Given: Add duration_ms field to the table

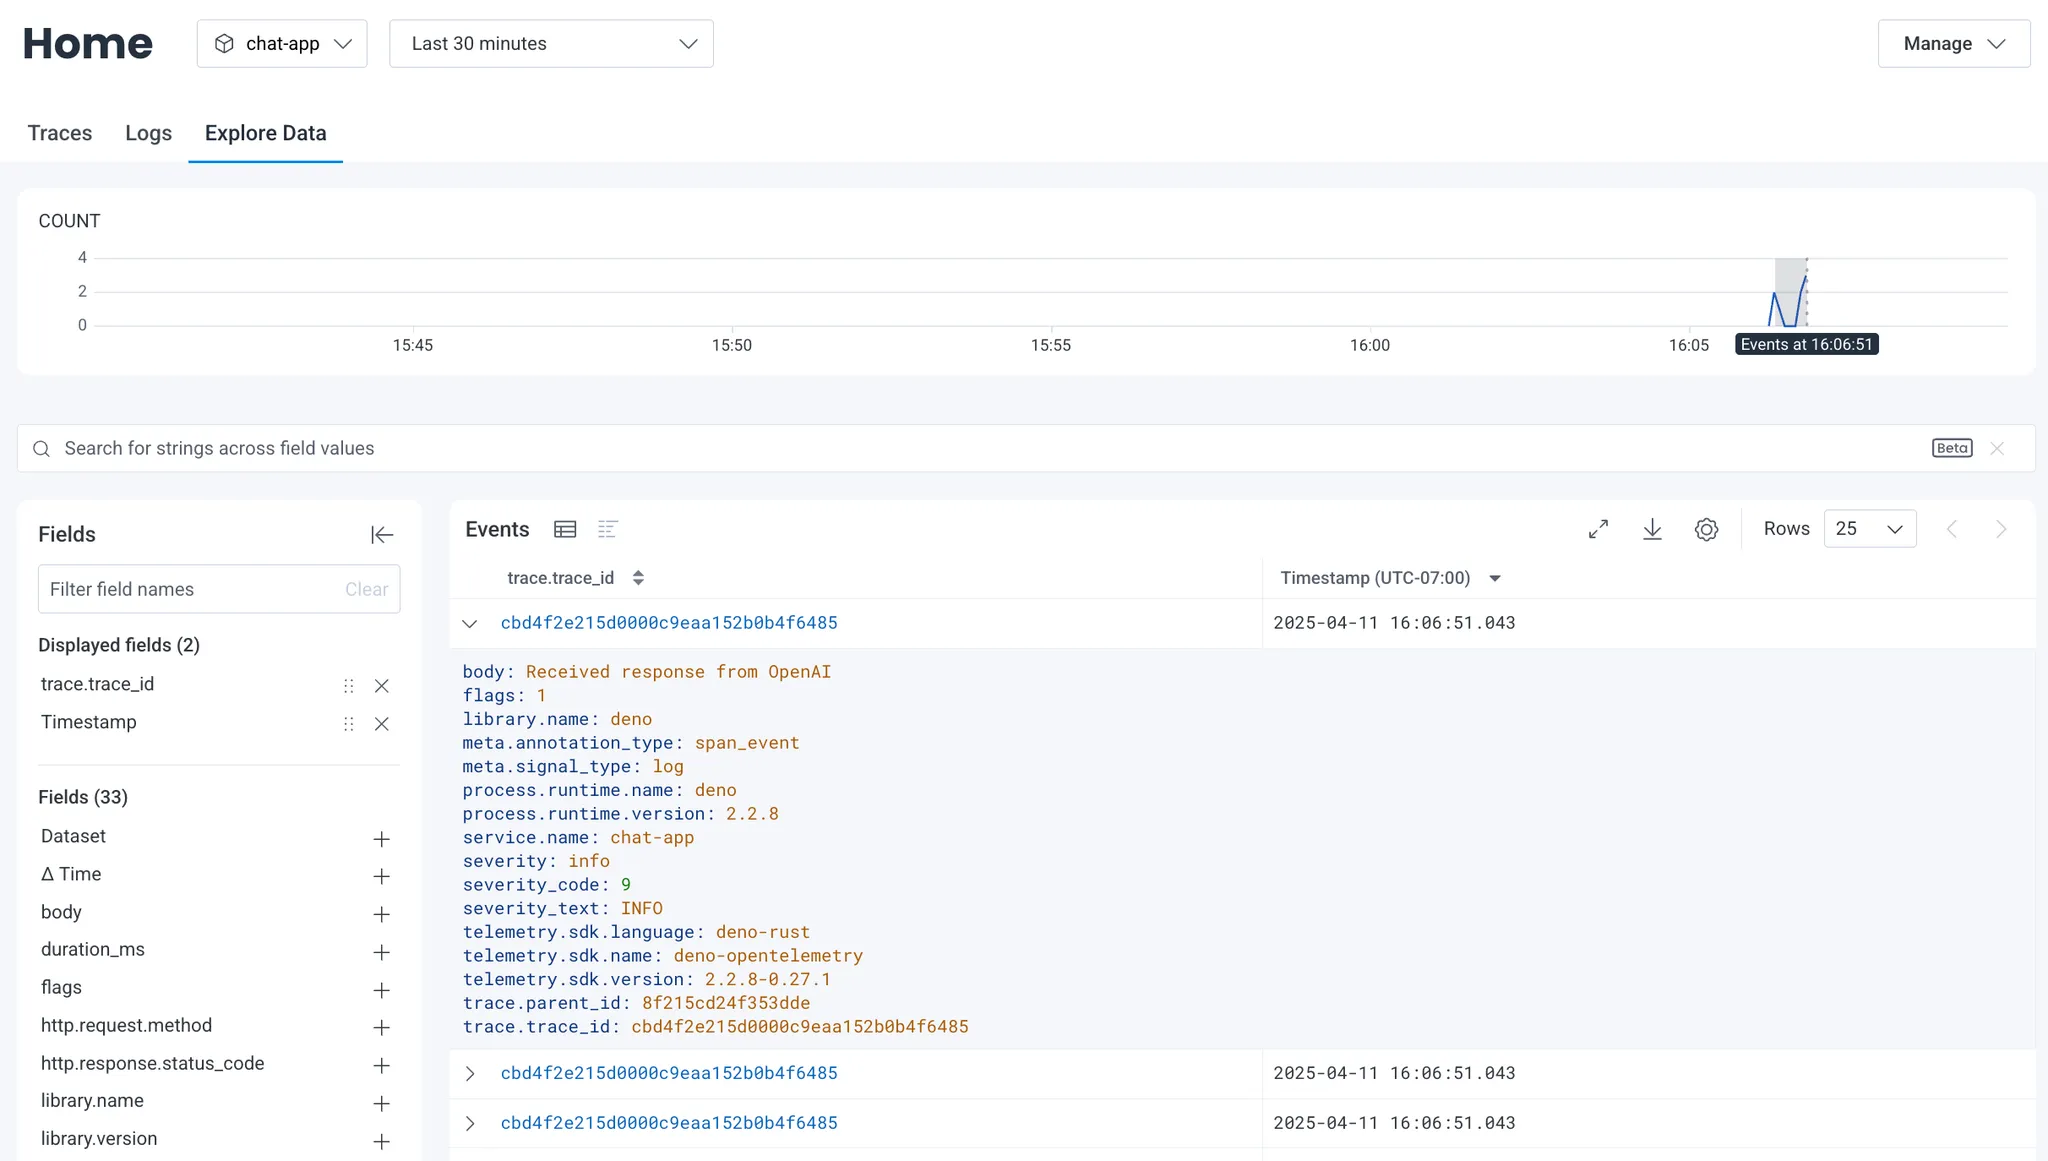Looking at the screenshot, I should coord(381,952).
